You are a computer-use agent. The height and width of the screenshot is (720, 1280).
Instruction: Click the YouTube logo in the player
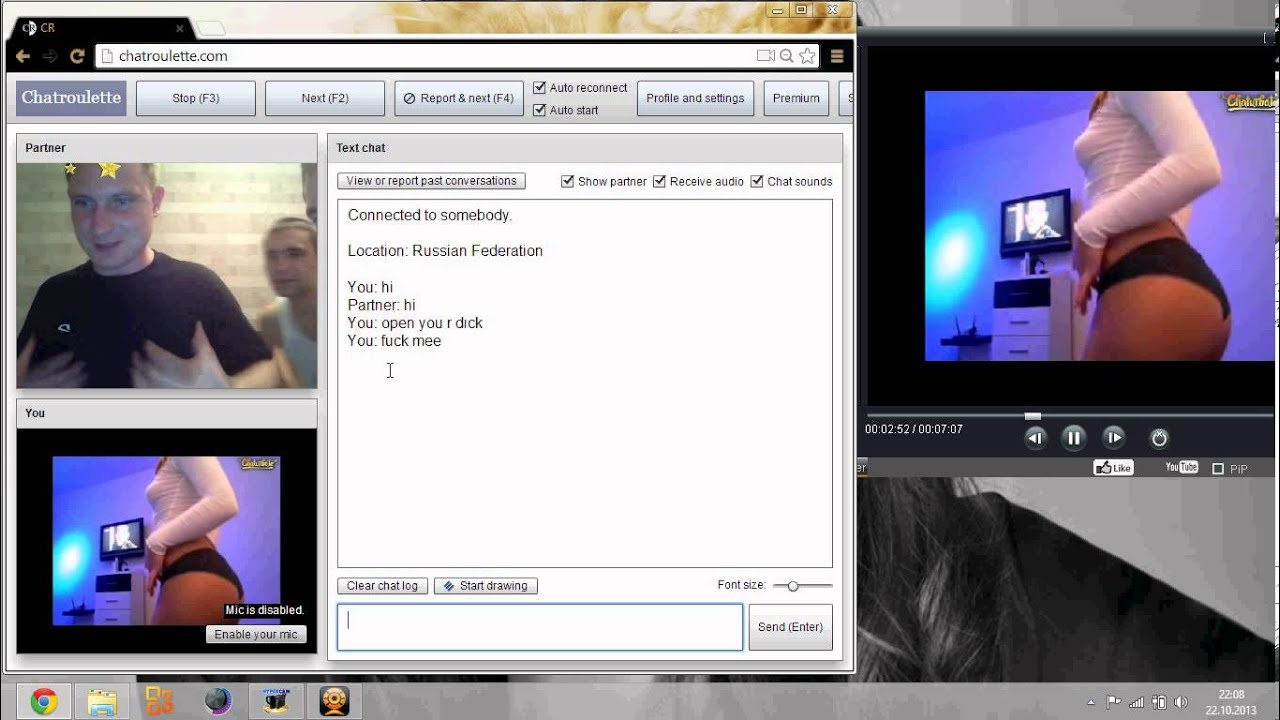[x=1181, y=467]
